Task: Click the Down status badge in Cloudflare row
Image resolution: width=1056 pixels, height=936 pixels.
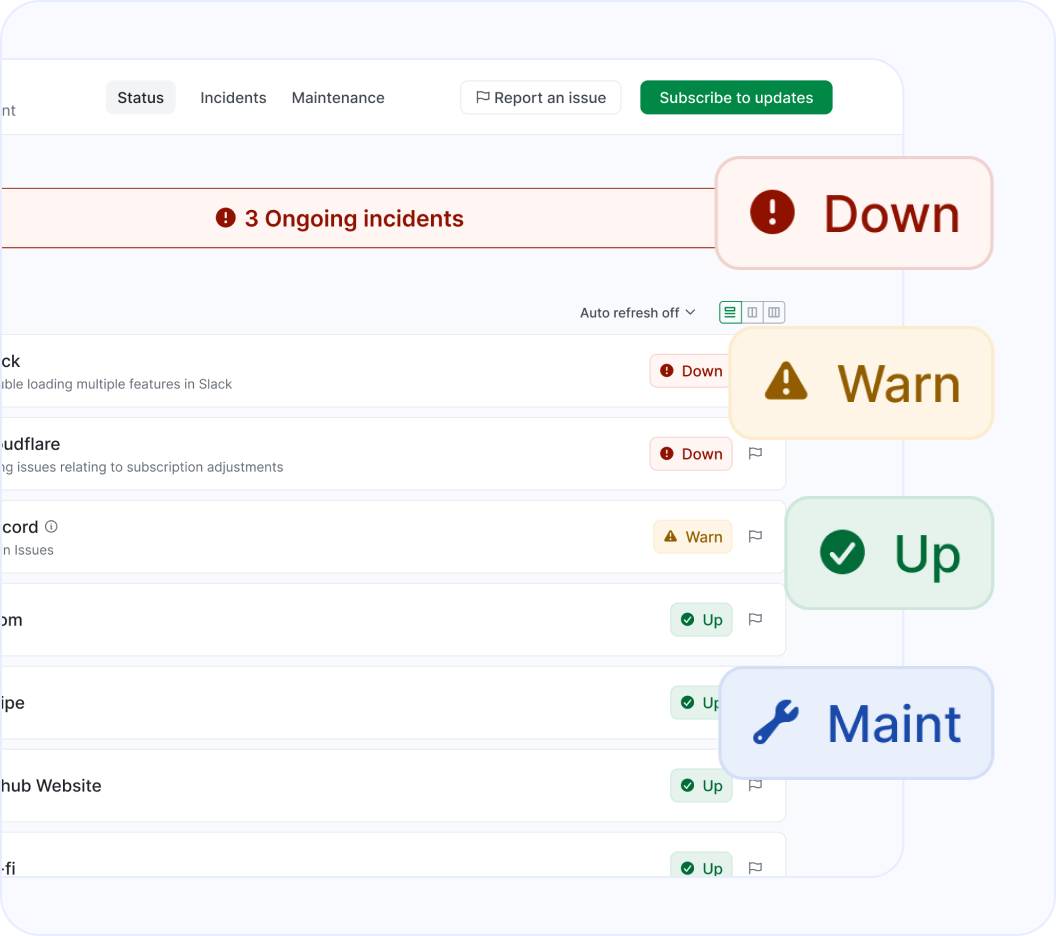Action: click(691, 454)
